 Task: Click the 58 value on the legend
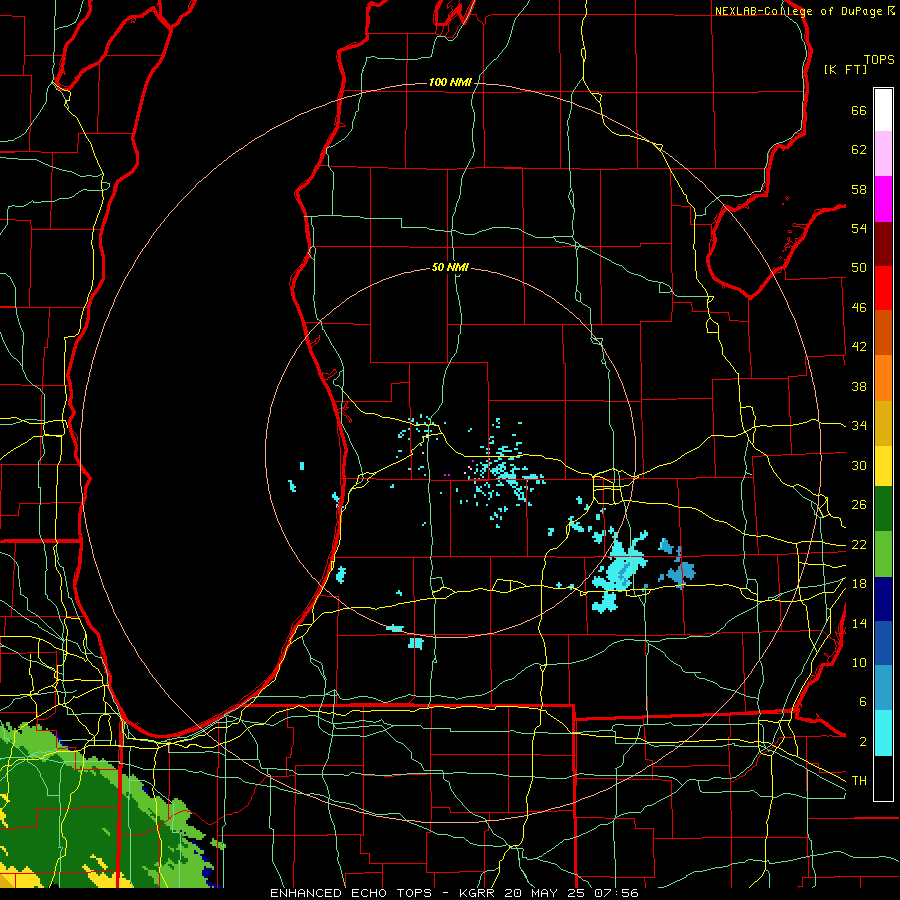click(859, 189)
